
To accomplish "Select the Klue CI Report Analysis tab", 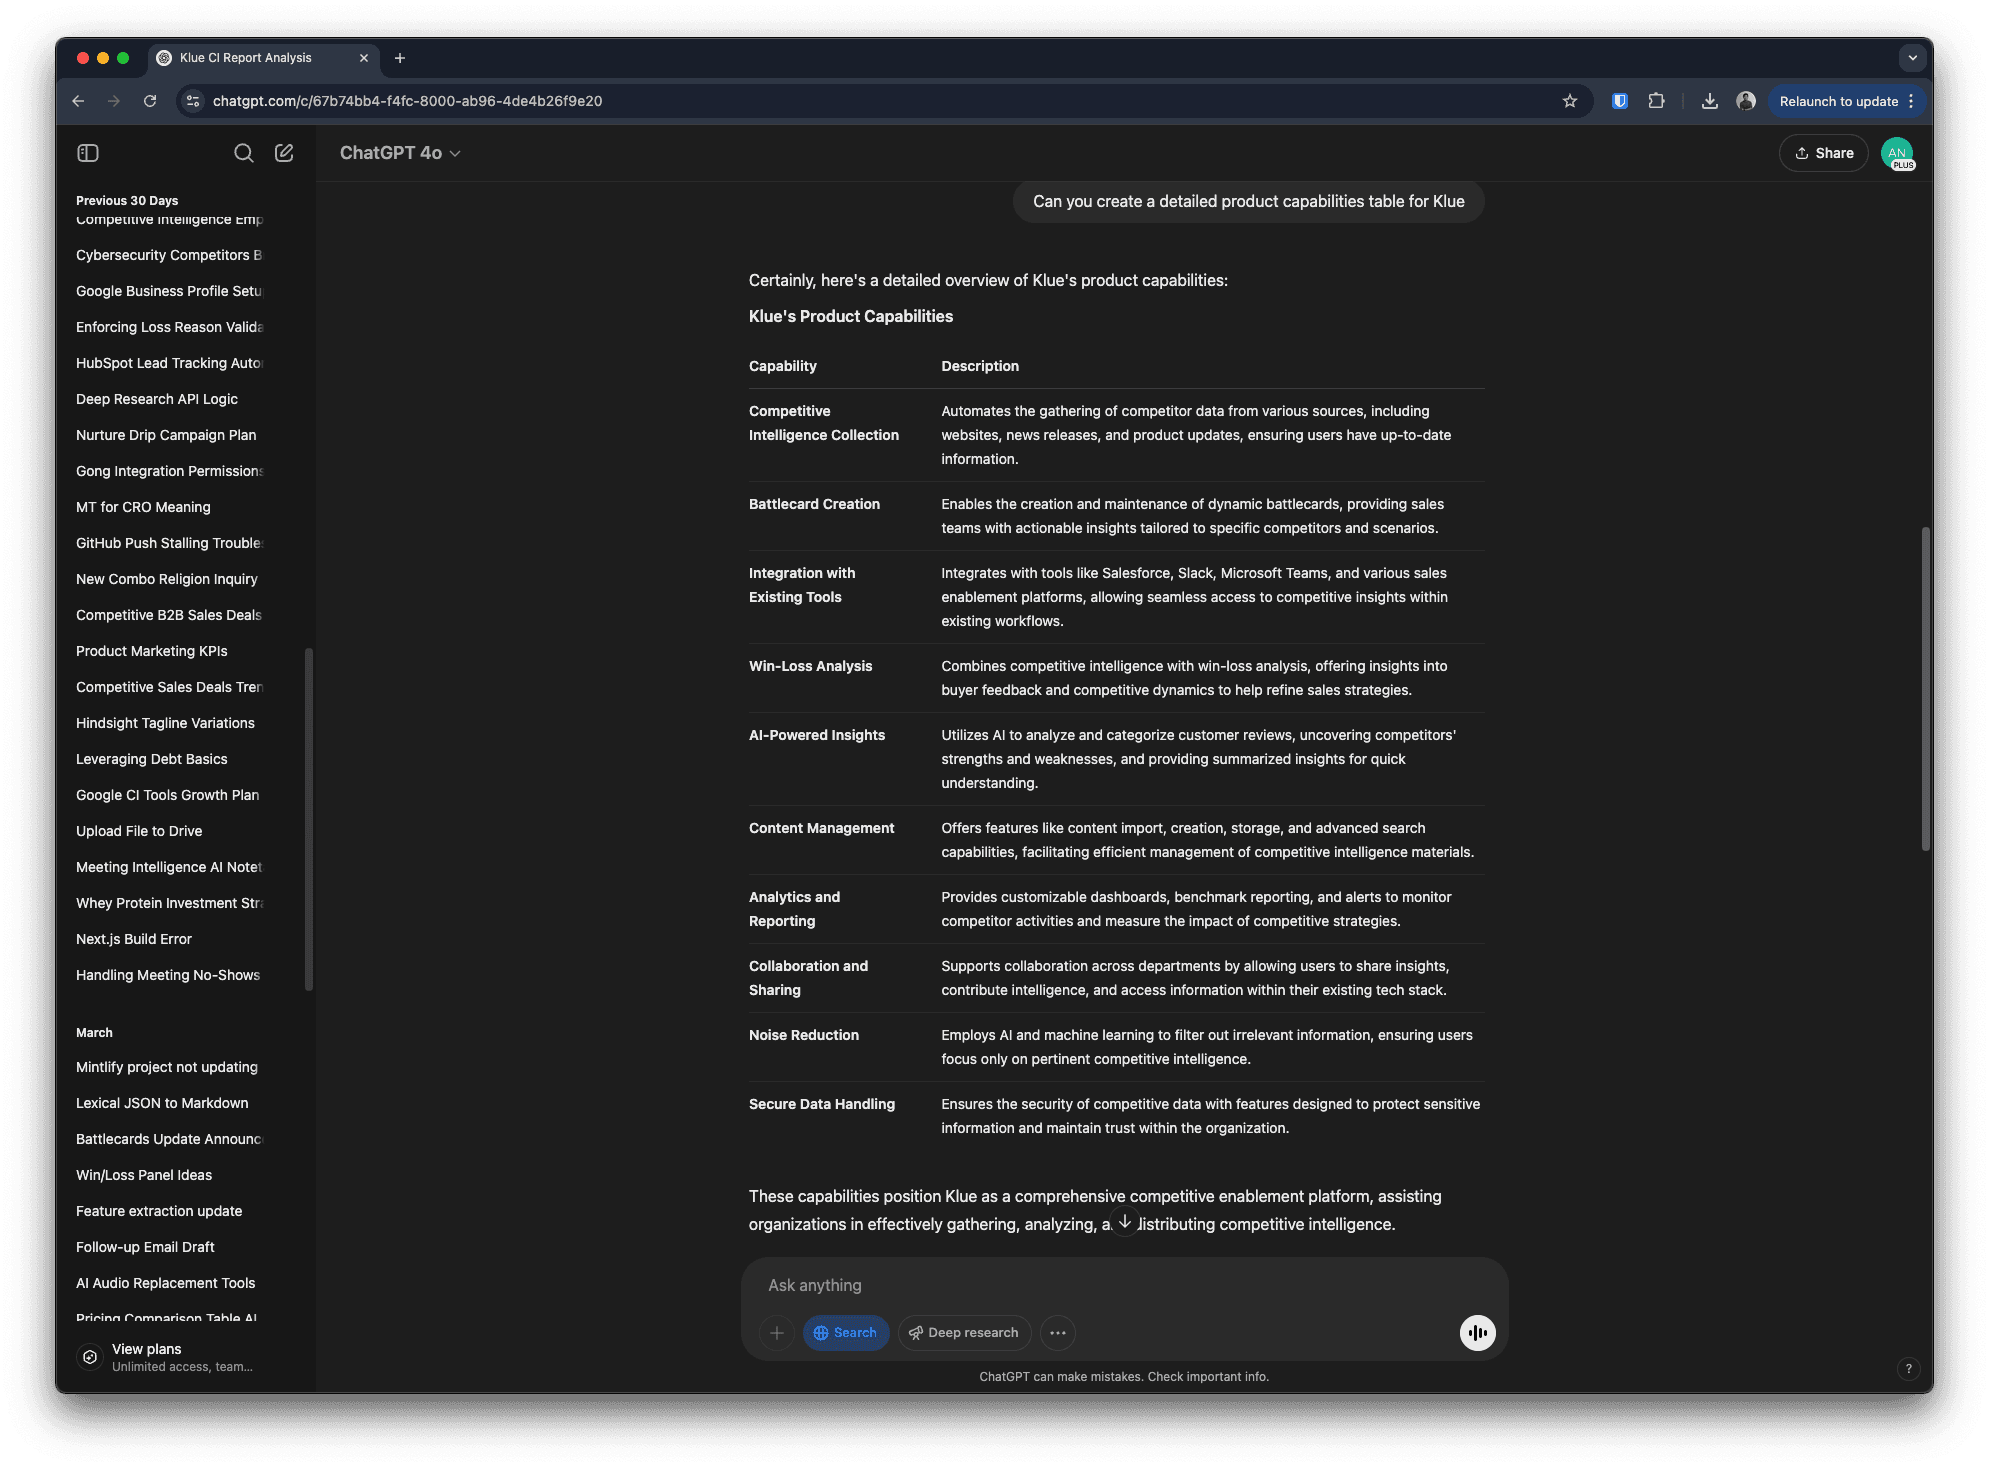I will click(264, 58).
